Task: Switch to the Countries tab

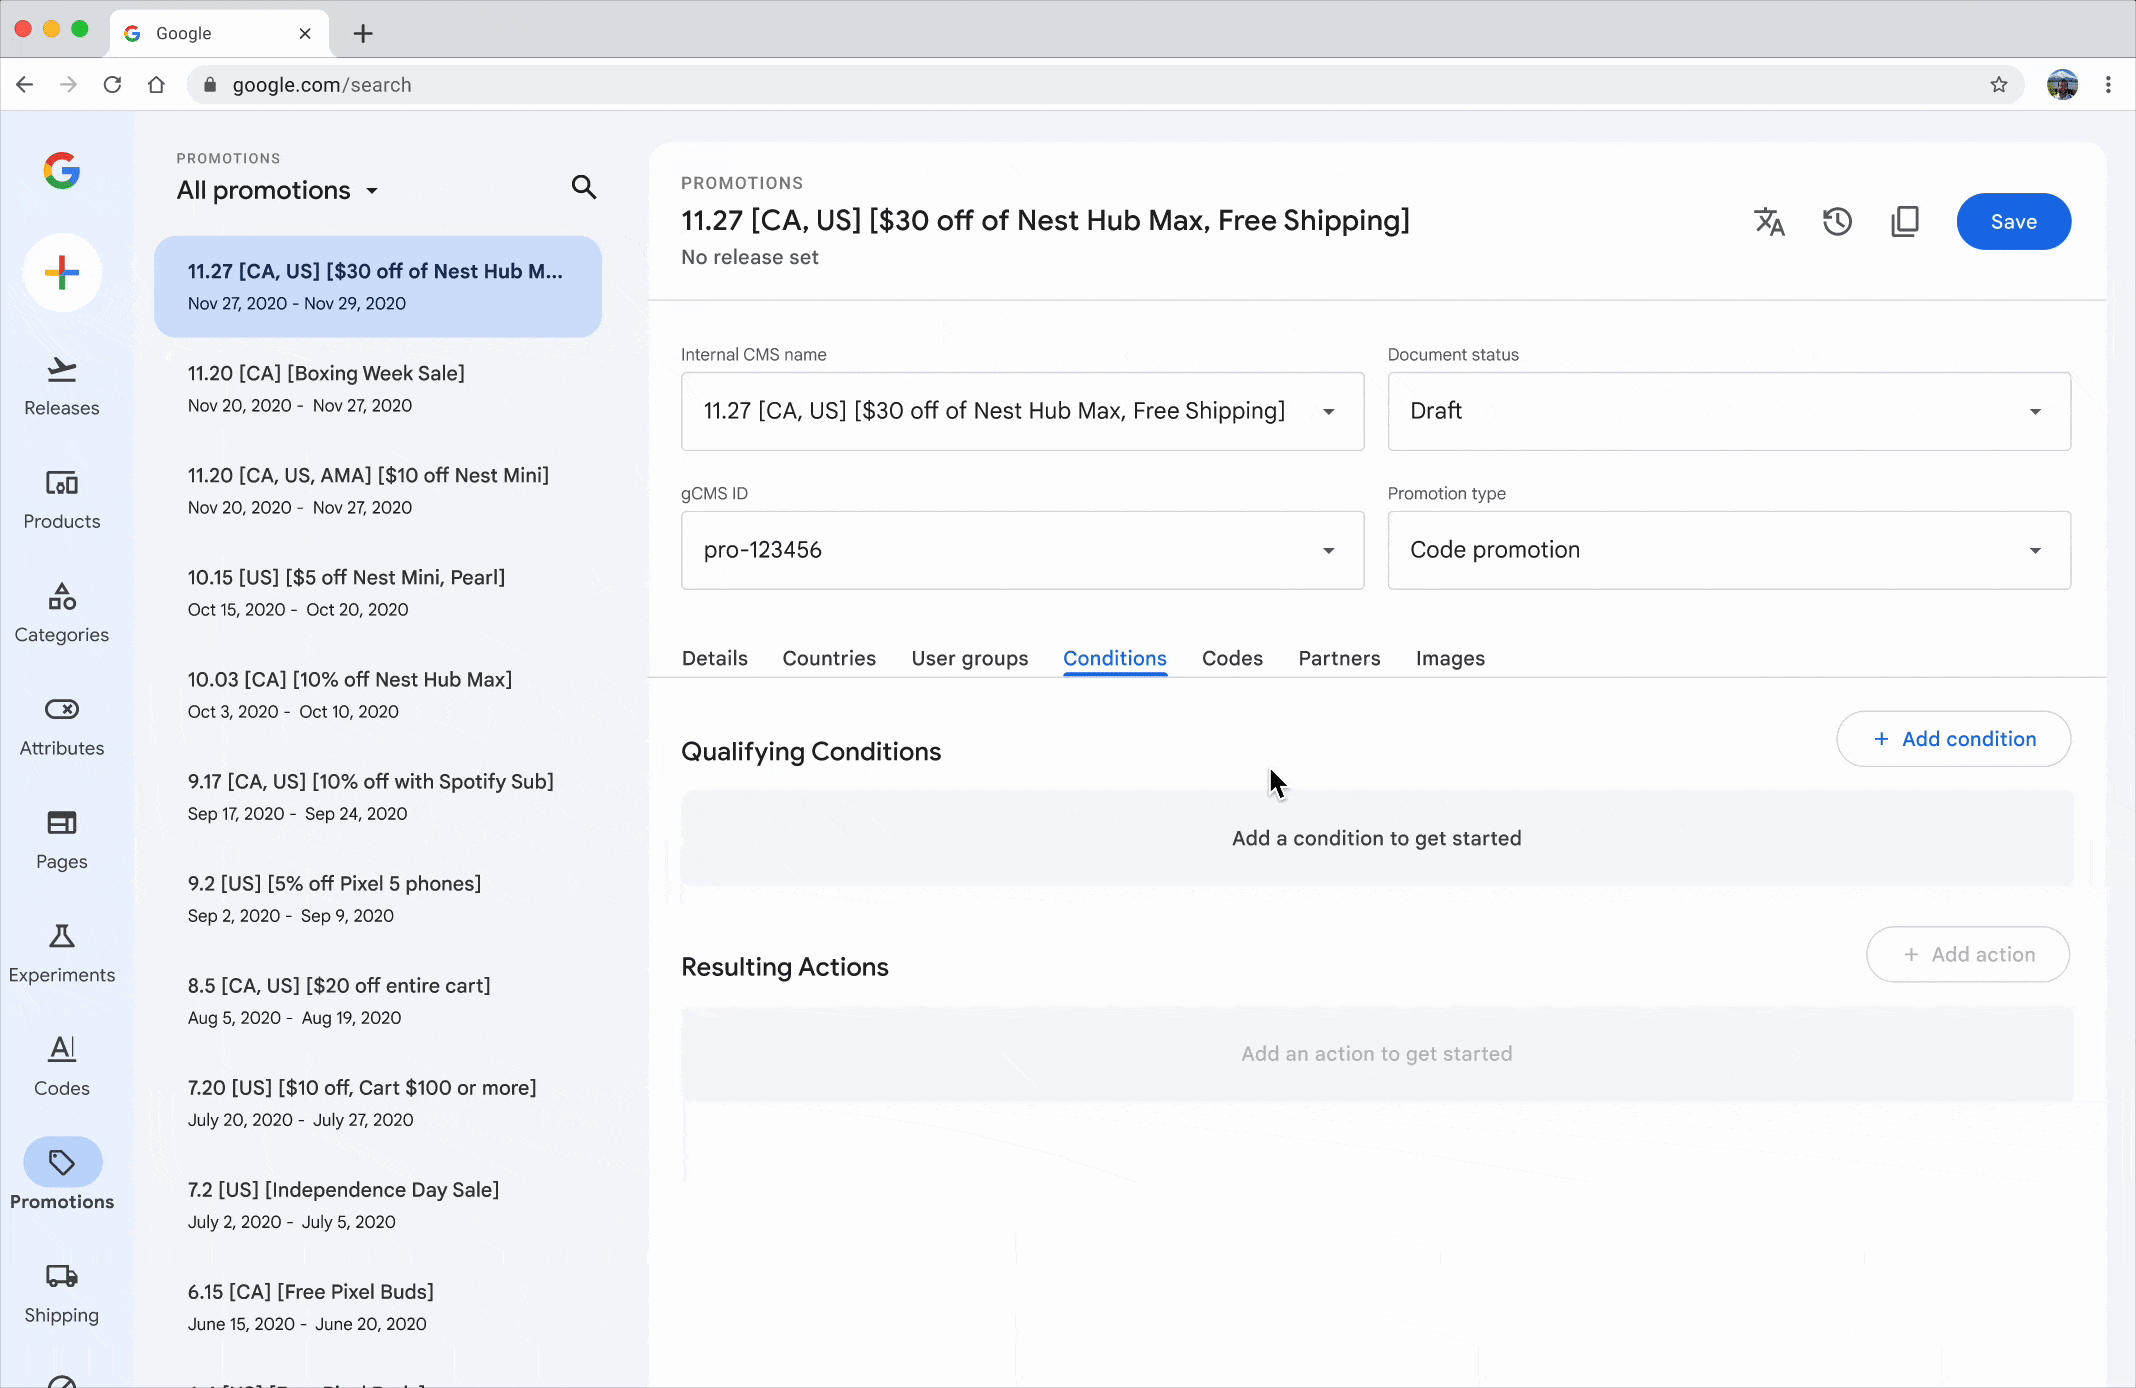Action: click(829, 658)
